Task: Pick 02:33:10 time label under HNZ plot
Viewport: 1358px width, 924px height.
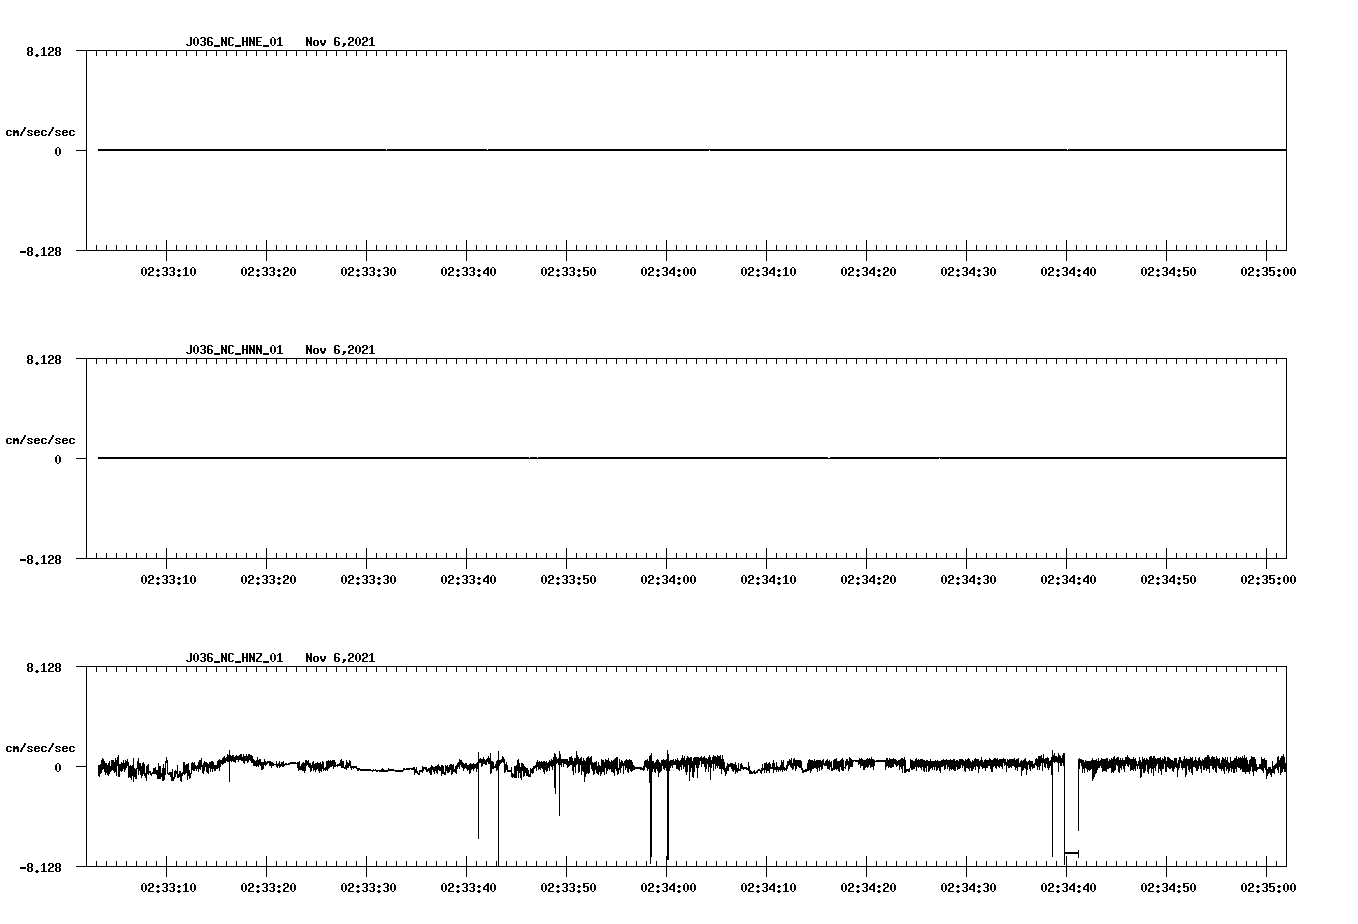Action: 168,887
